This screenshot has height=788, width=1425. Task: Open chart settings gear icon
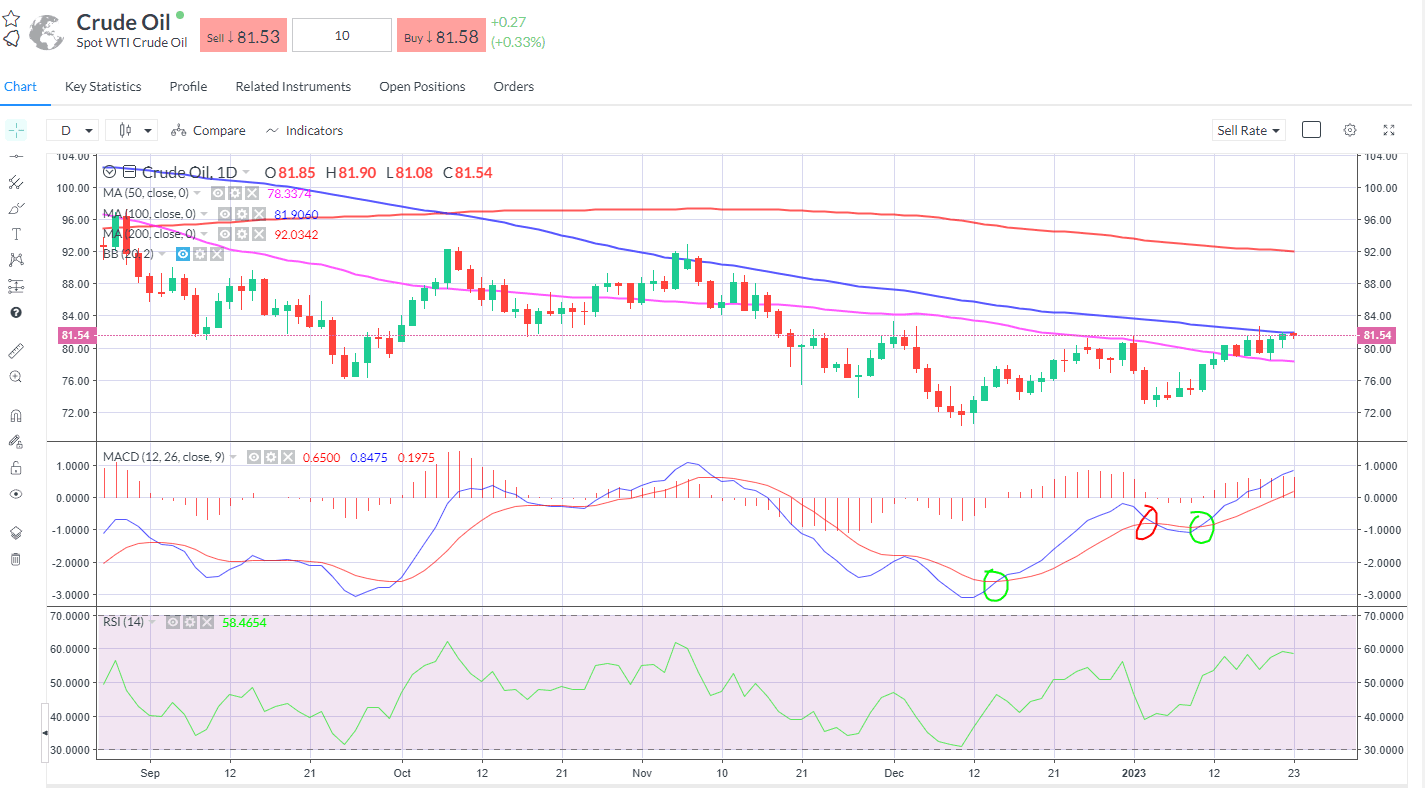pyautogui.click(x=1350, y=130)
